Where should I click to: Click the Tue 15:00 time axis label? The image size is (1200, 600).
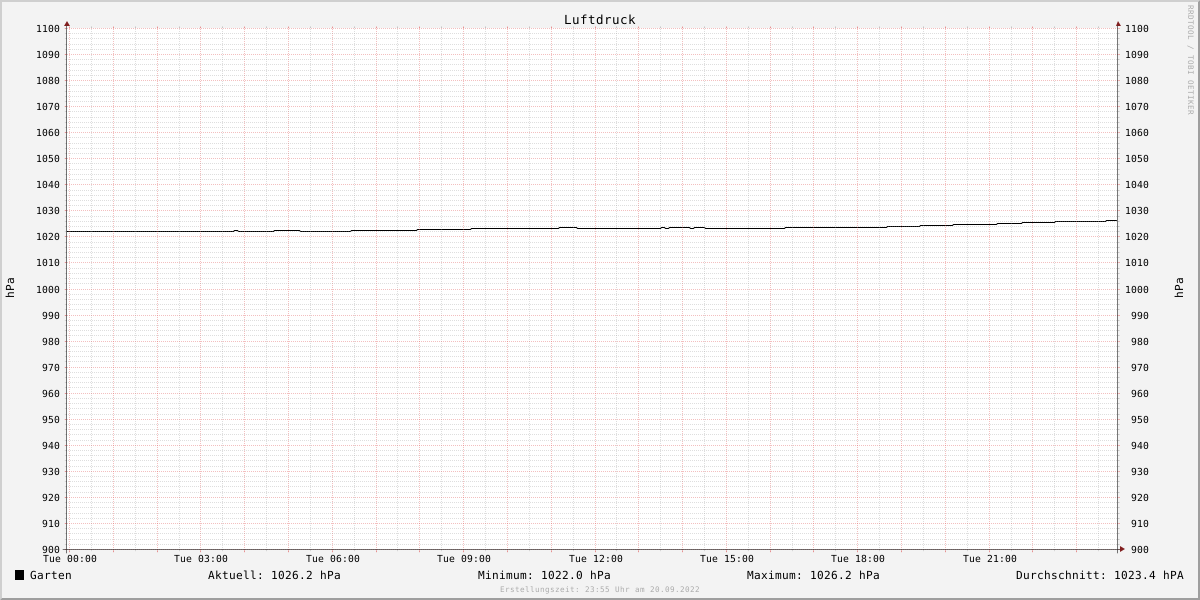[727, 559]
